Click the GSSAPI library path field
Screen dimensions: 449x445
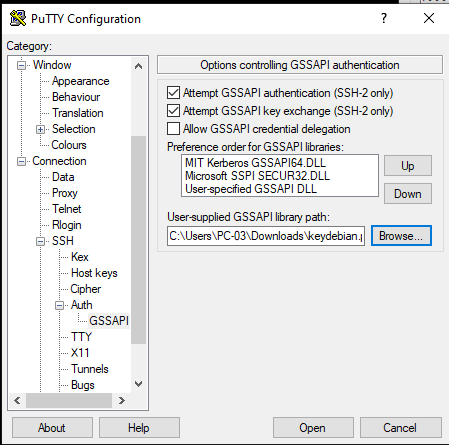266,236
